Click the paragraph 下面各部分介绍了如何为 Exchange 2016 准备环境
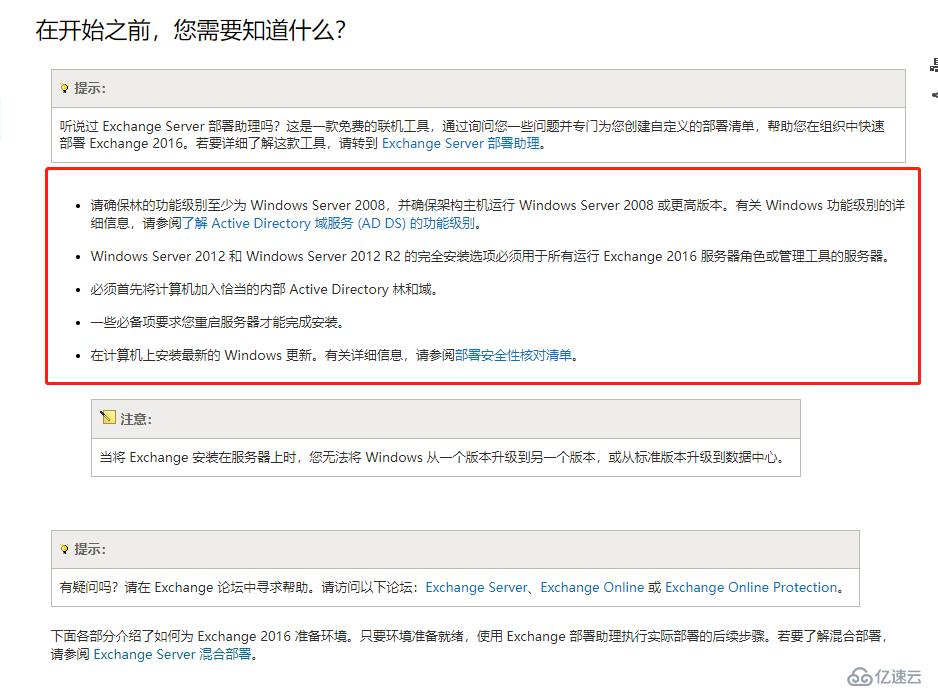 pos(468,645)
